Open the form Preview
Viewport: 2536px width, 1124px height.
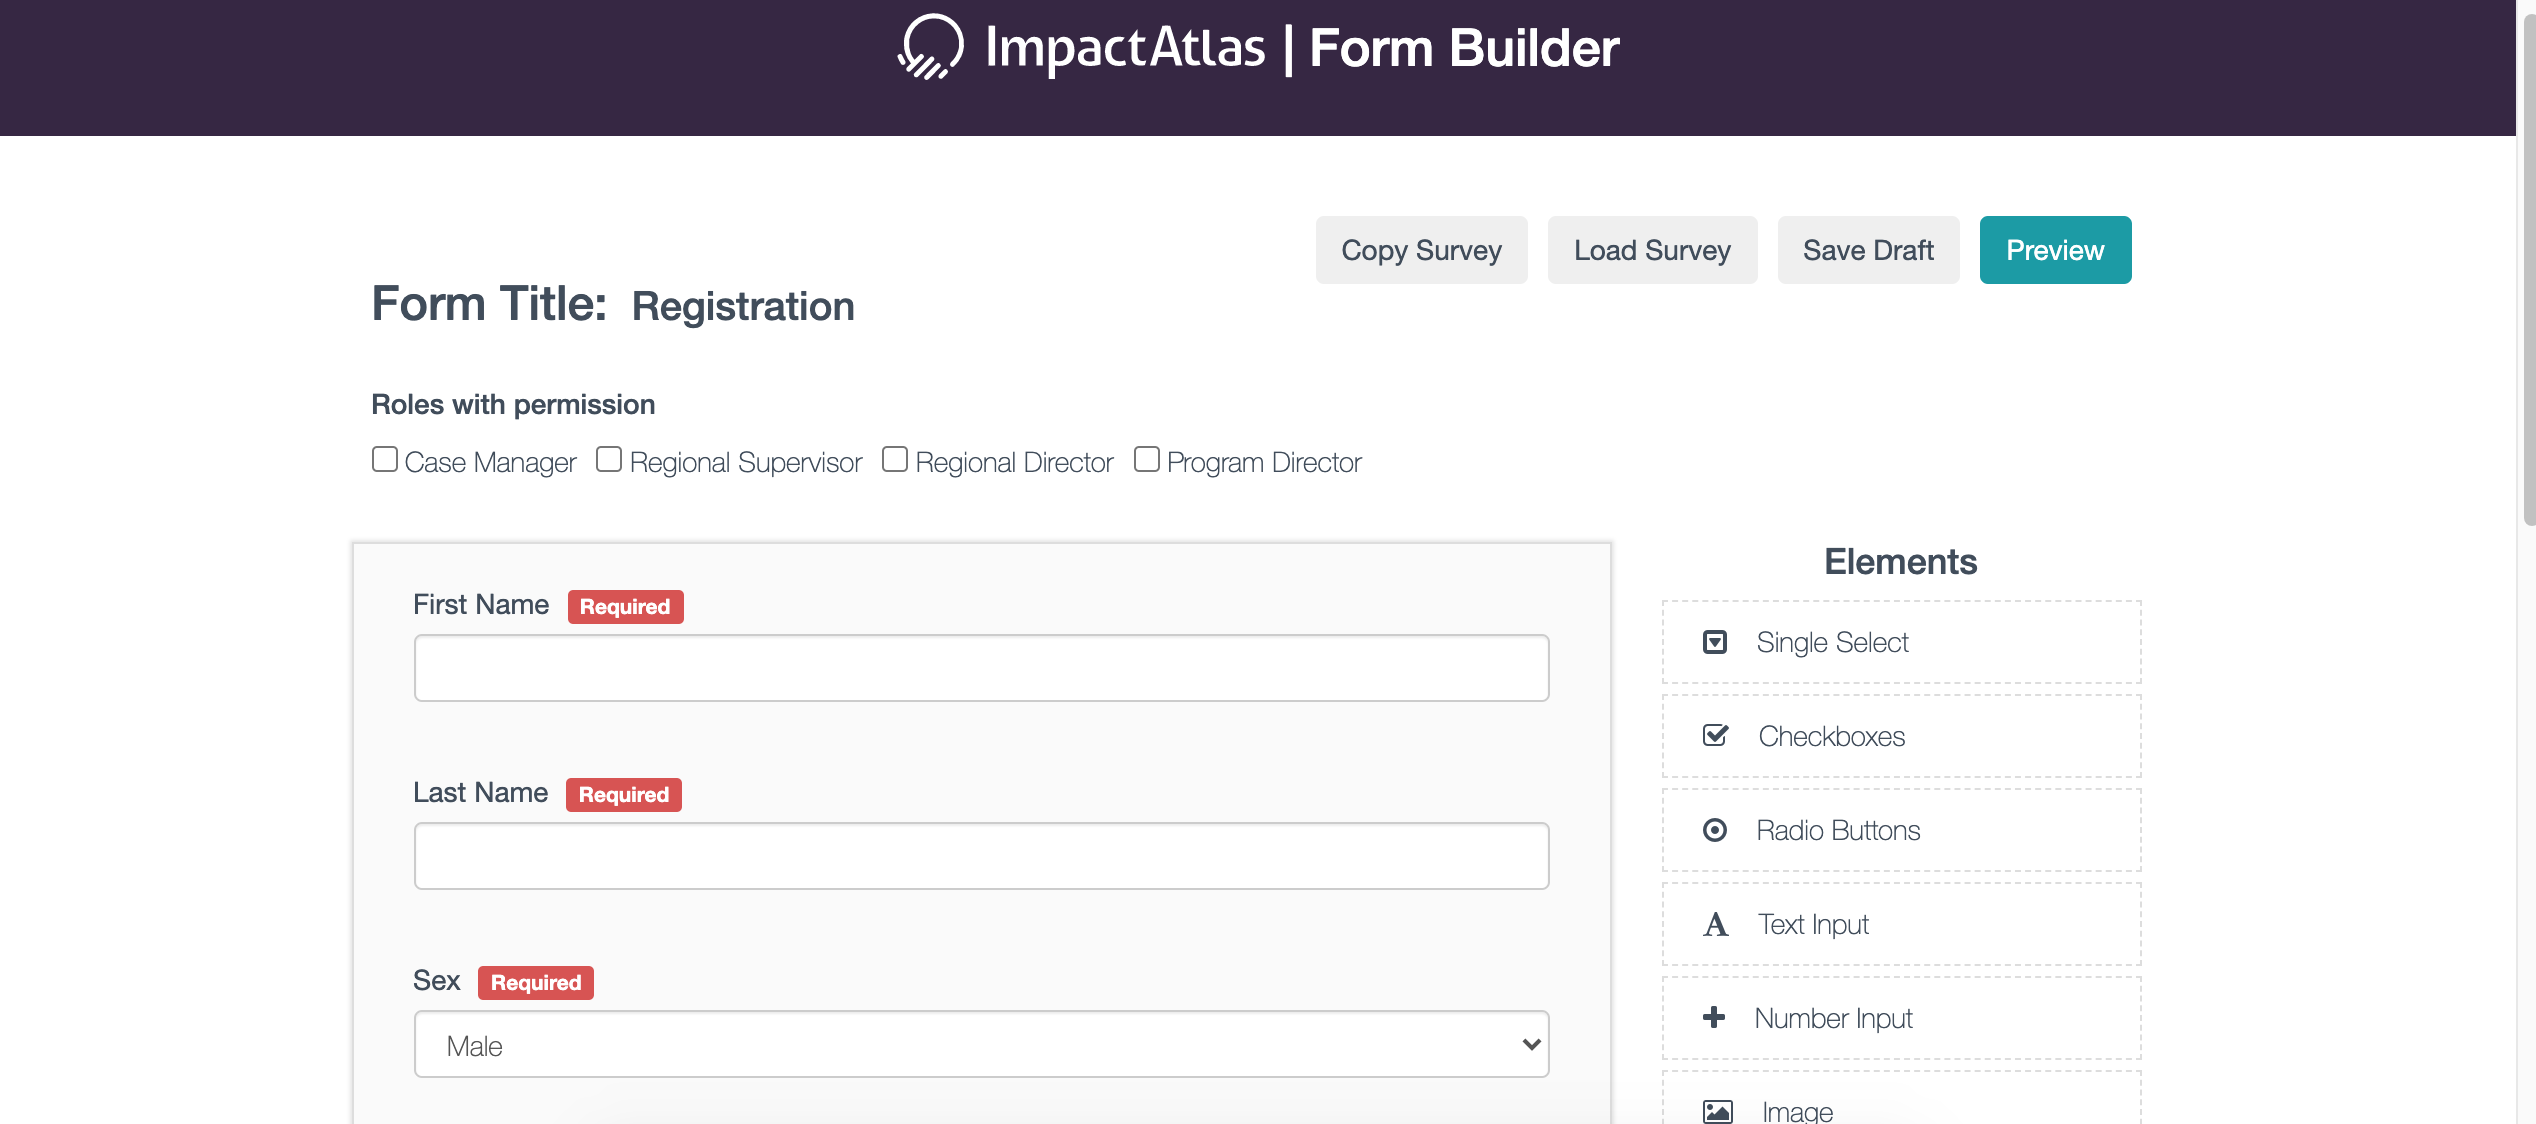click(2055, 250)
